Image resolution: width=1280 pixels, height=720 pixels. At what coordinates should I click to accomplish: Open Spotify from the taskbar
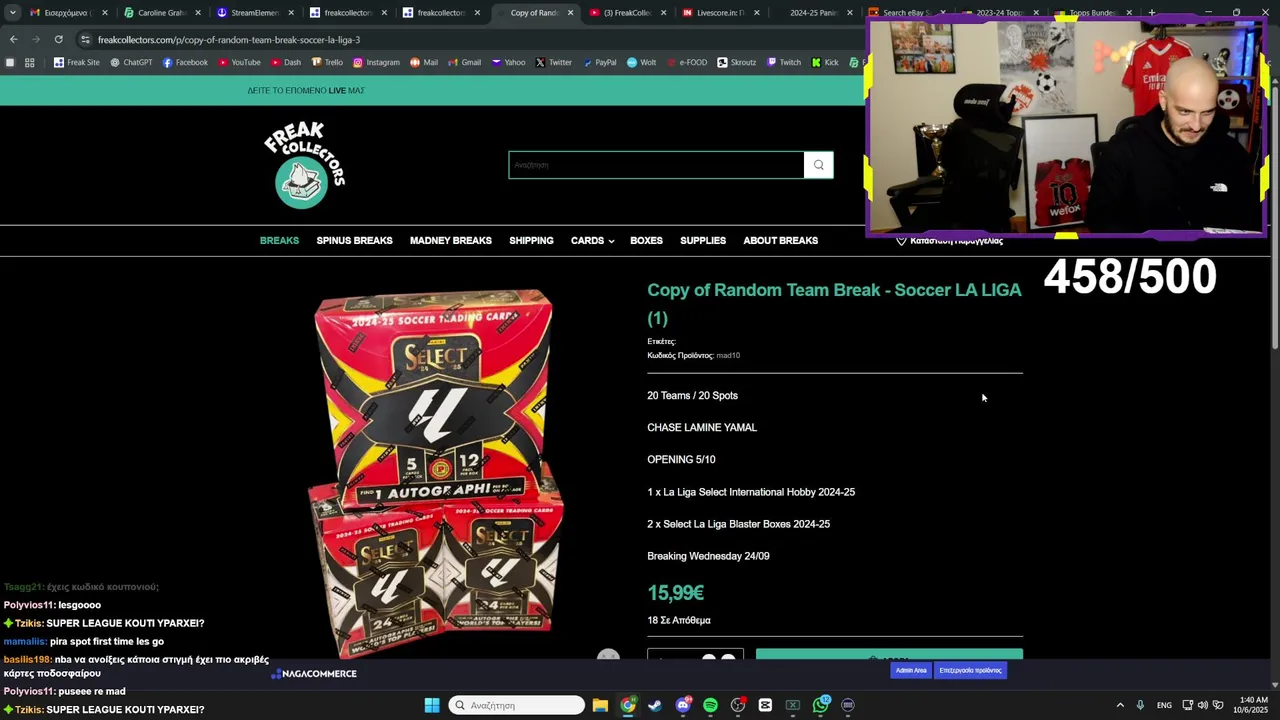(710, 705)
